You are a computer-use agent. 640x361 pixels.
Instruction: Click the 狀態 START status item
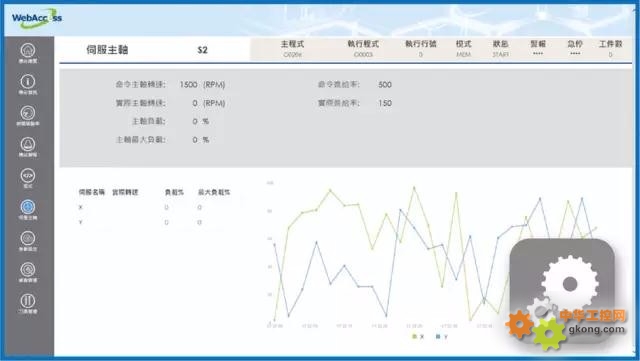(500, 49)
